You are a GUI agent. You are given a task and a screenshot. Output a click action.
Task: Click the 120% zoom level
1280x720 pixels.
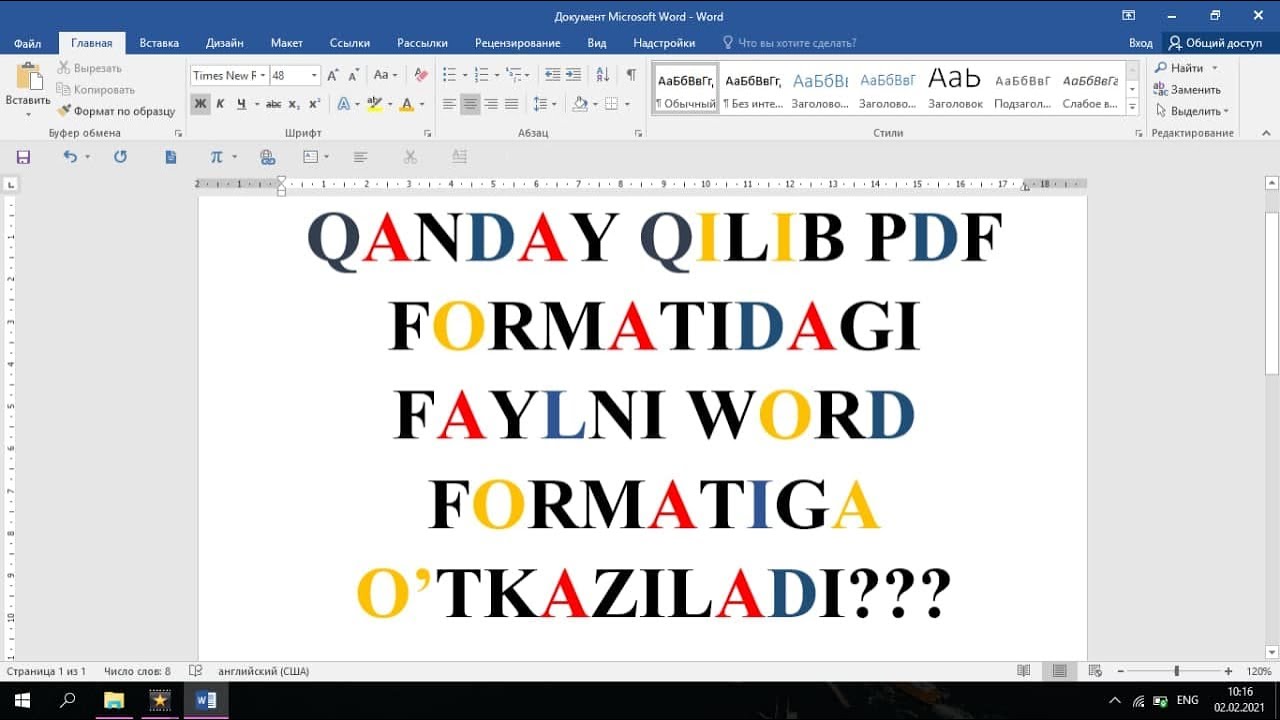coord(1259,671)
